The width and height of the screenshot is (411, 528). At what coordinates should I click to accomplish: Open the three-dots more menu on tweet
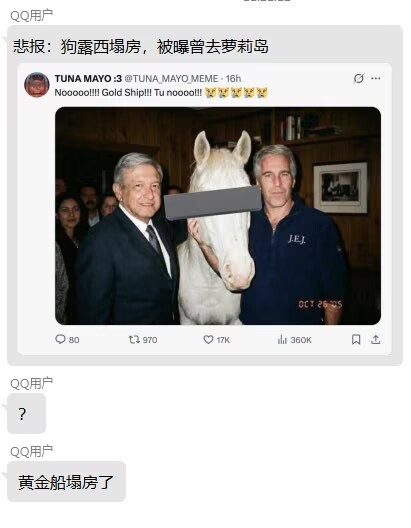click(376, 78)
